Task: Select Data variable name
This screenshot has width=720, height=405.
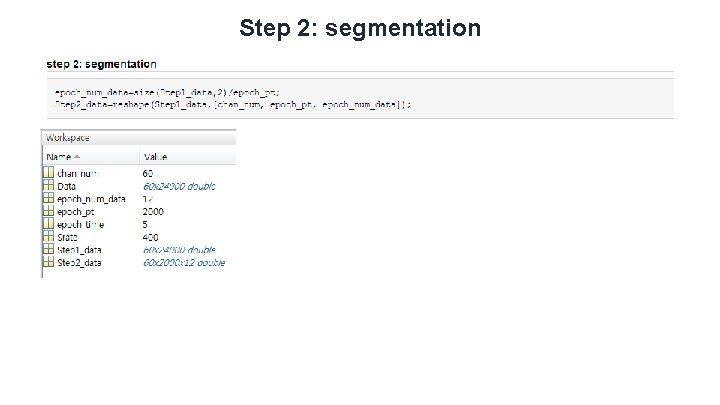Action: 66,186
